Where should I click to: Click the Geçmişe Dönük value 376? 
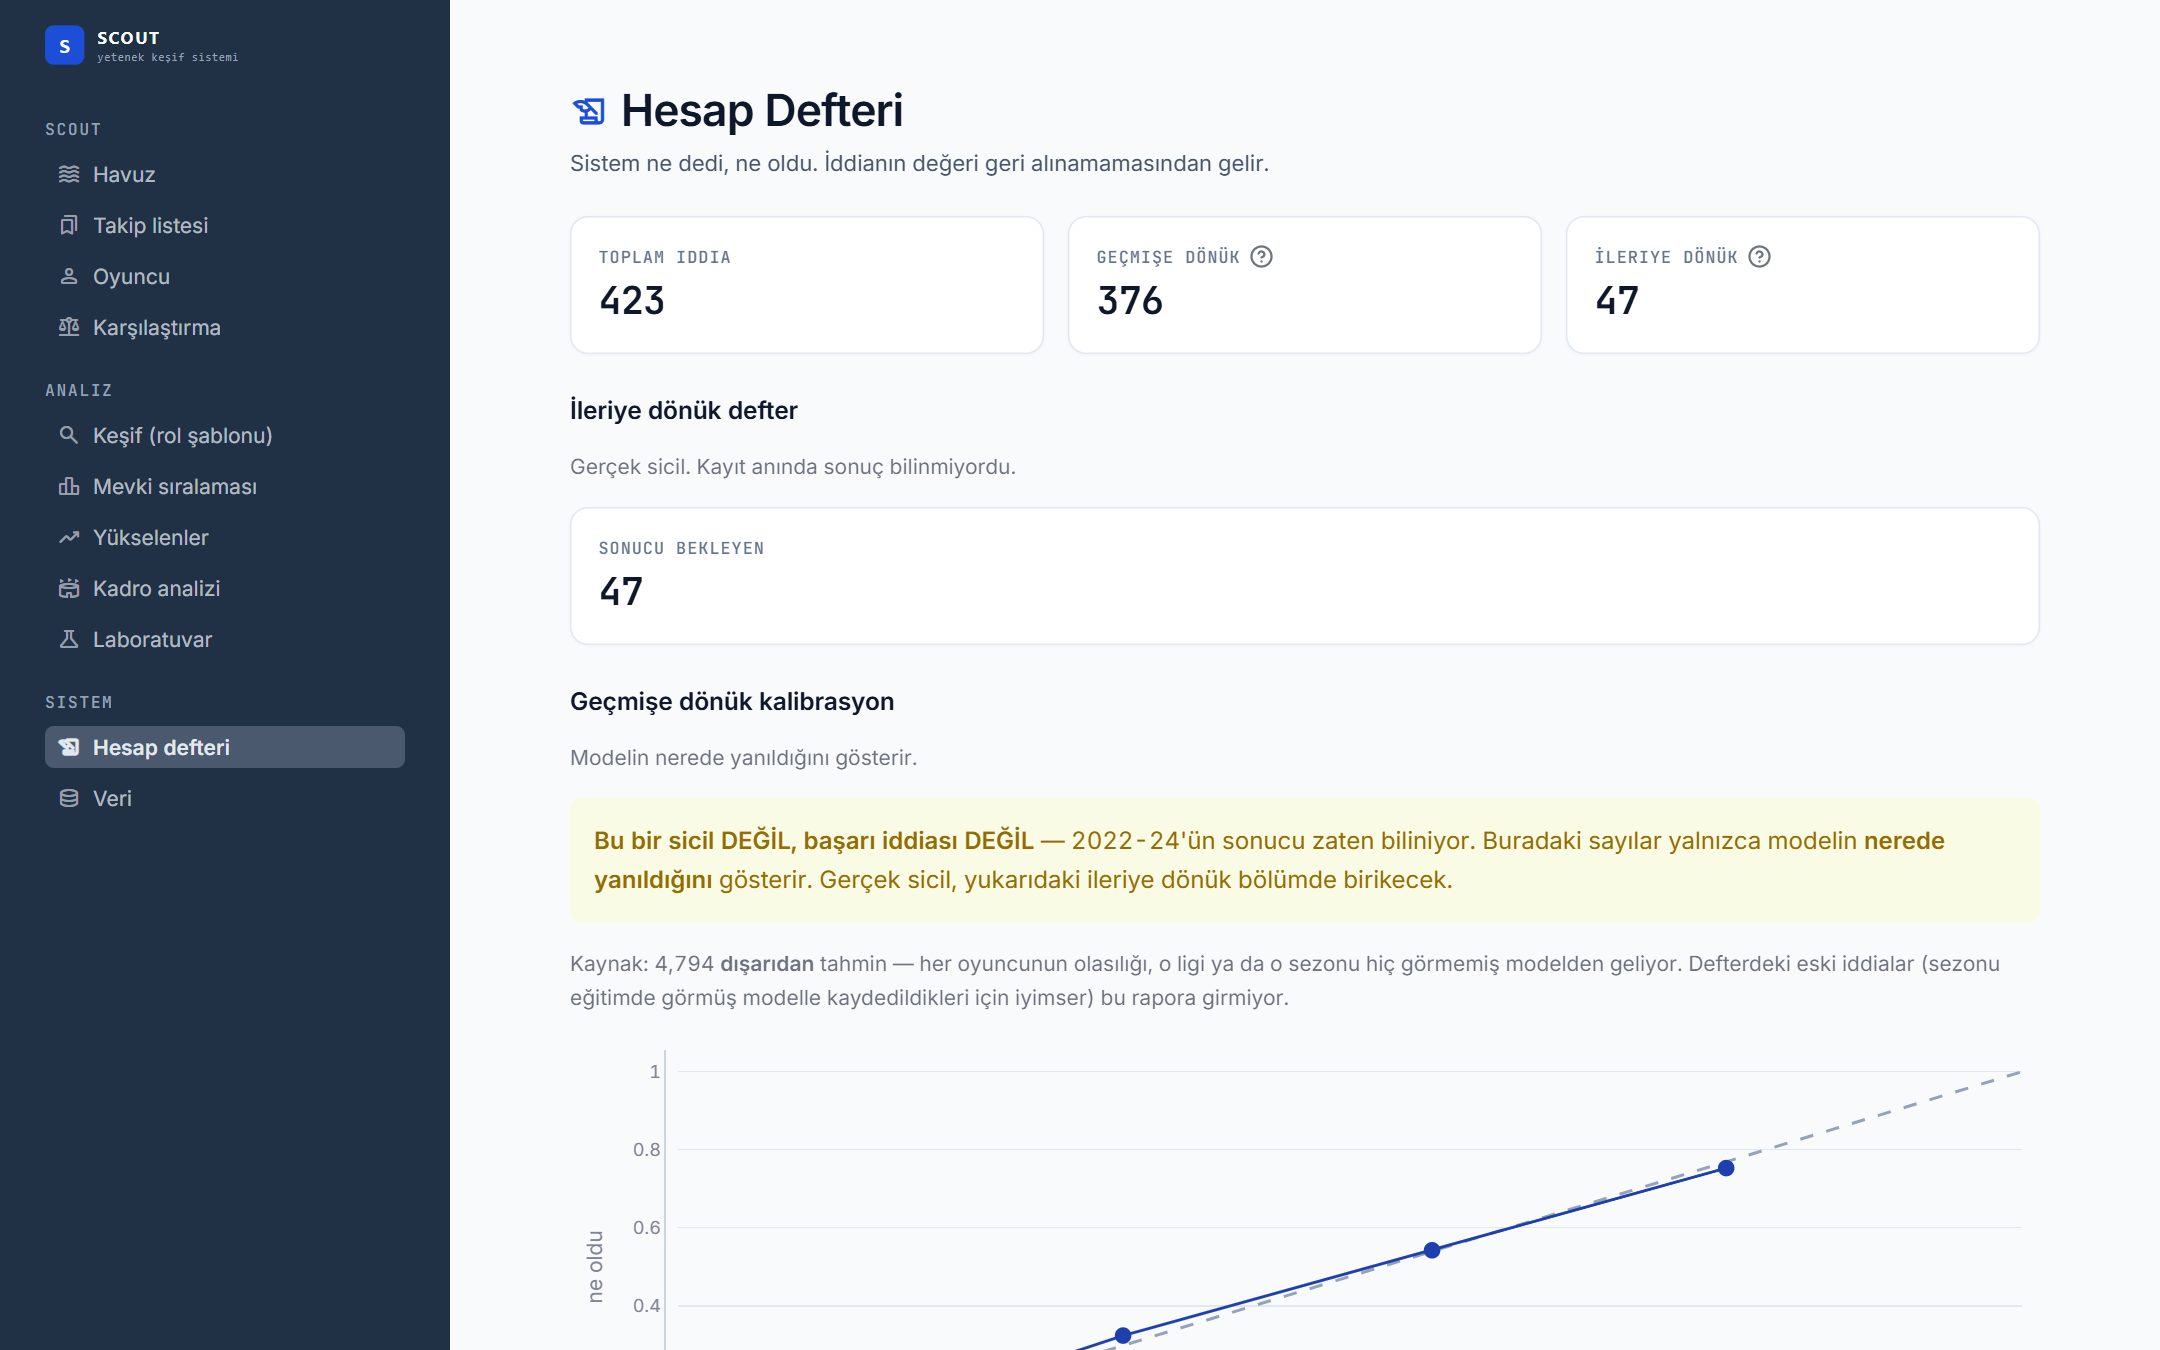click(x=1130, y=301)
